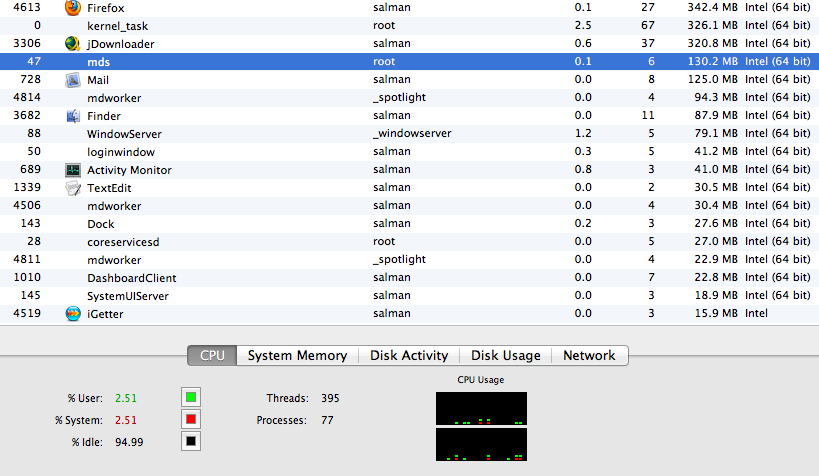Select the kernel_task process row
The width and height of the screenshot is (819, 476).
(410, 26)
